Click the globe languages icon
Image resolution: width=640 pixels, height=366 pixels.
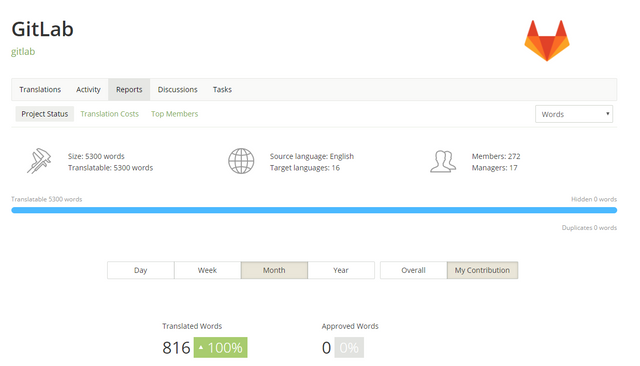(241, 161)
